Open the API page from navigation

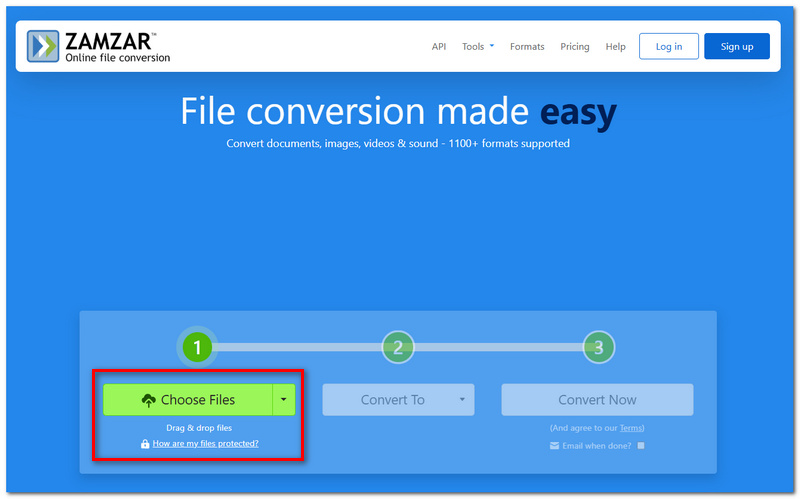click(x=439, y=46)
